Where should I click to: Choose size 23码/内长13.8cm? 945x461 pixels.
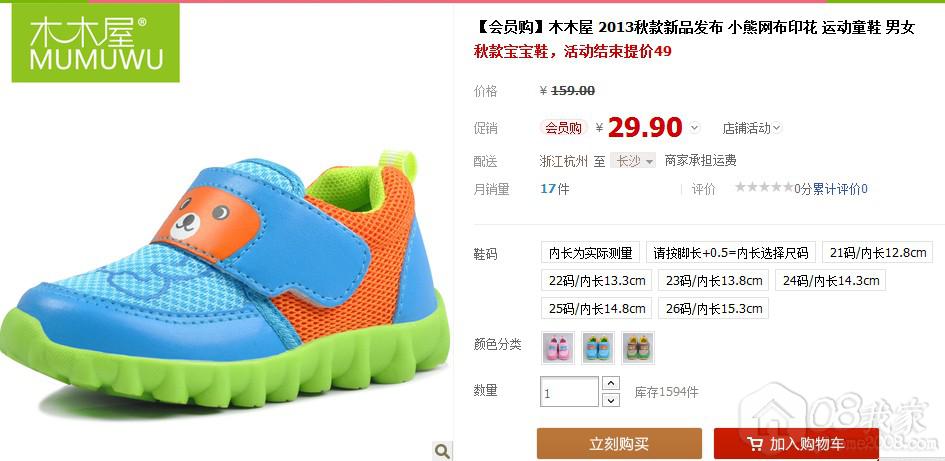tap(714, 280)
